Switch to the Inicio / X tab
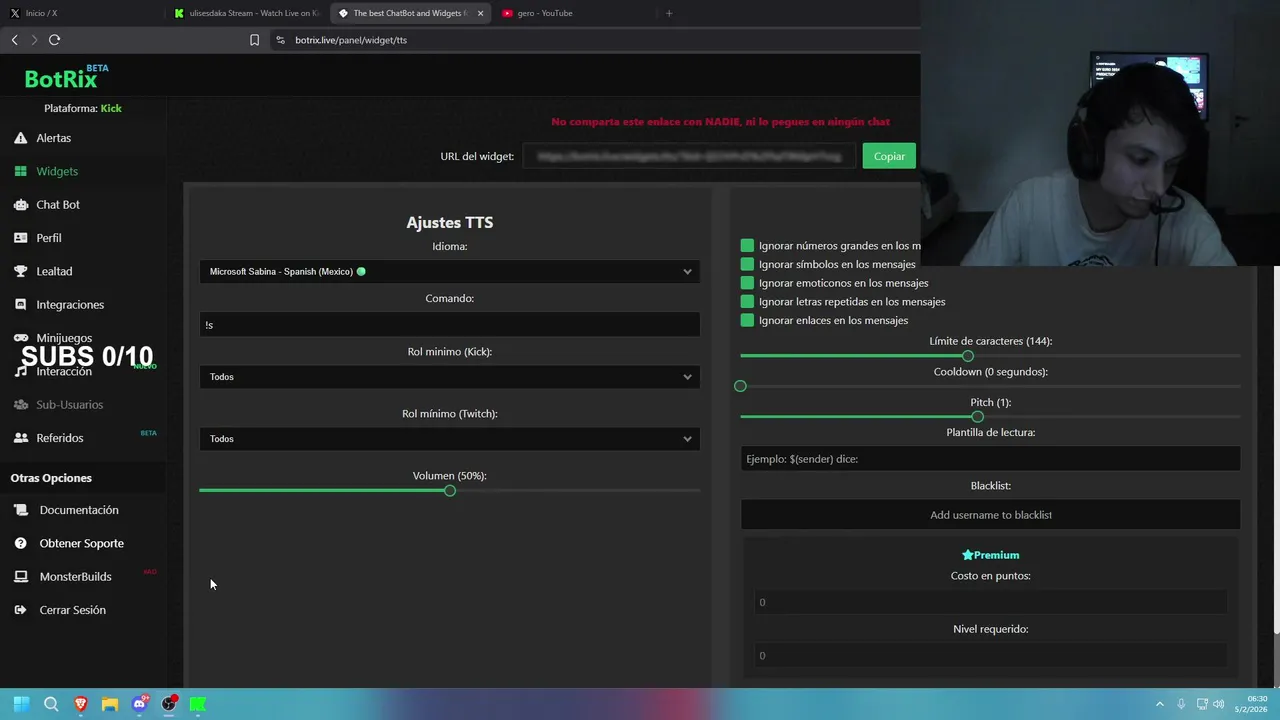Viewport: 1280px width, 720px height. click(80, 13)
